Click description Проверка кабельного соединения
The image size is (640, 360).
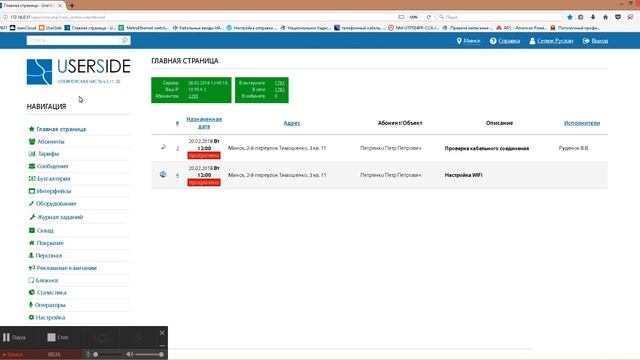tap(487, 148)
